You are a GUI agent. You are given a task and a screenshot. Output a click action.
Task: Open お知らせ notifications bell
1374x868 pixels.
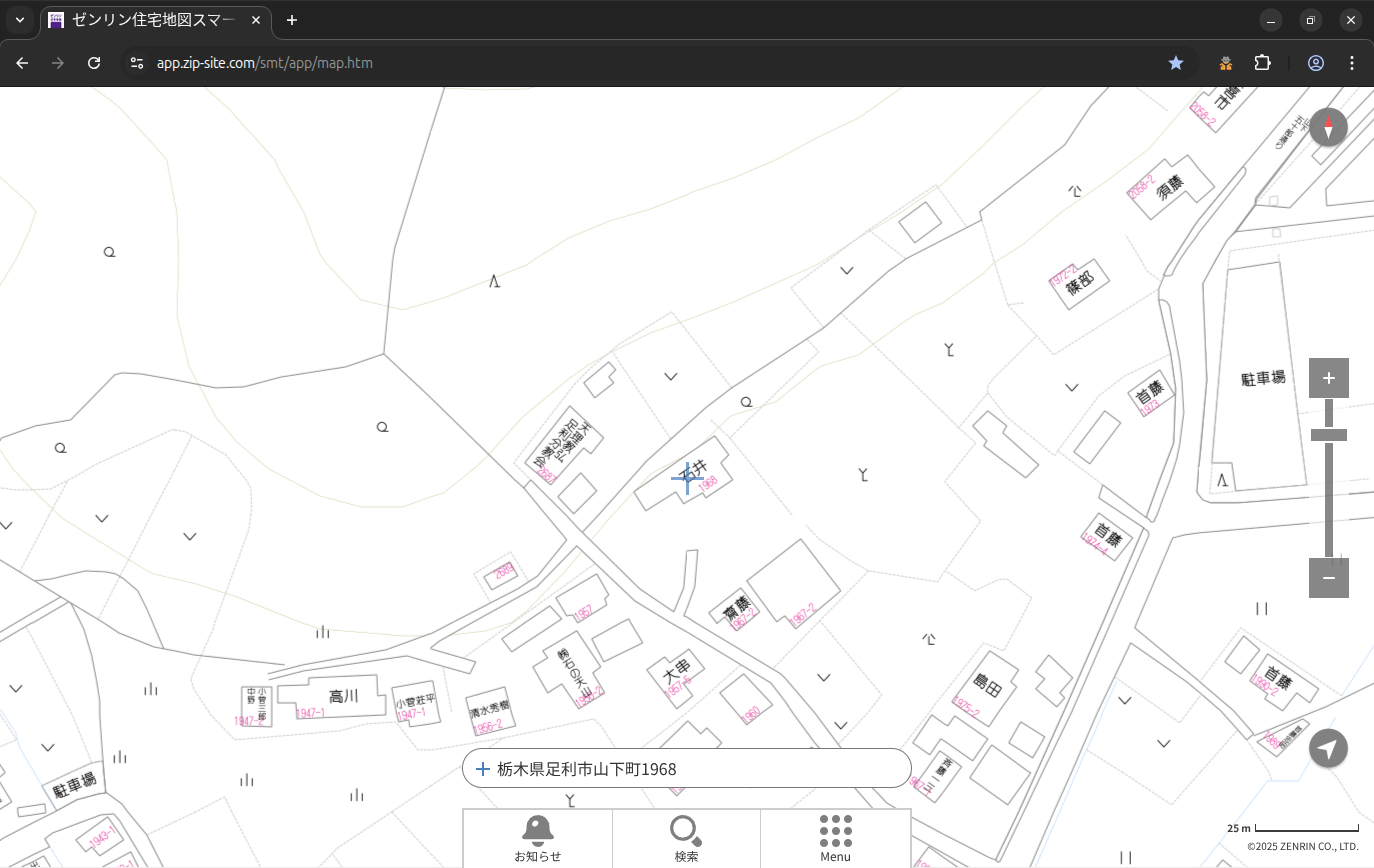pos(537,838)
